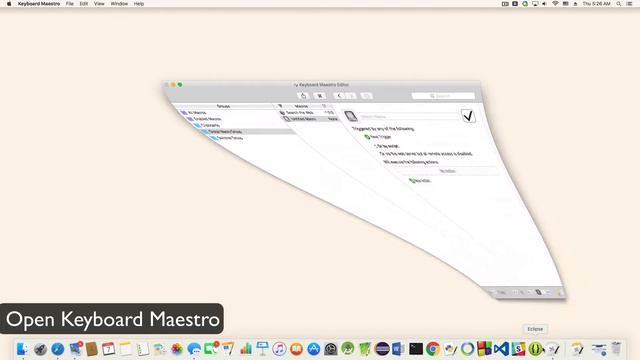This screenshot has height=360, width=640.
Task: Launch the purple striped sphere app icon
Action: pyautogui.click(x=382, y=349)
